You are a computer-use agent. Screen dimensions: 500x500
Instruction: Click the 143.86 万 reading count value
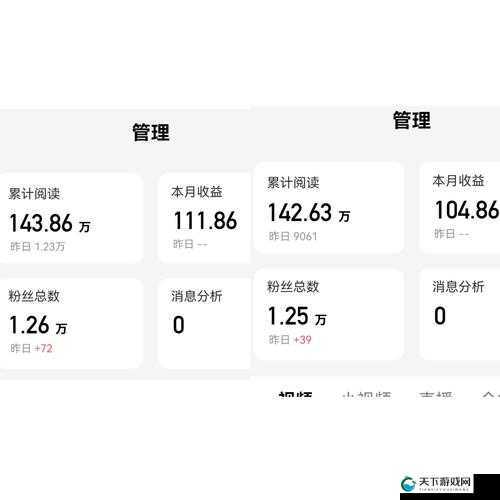click(50, 223)
